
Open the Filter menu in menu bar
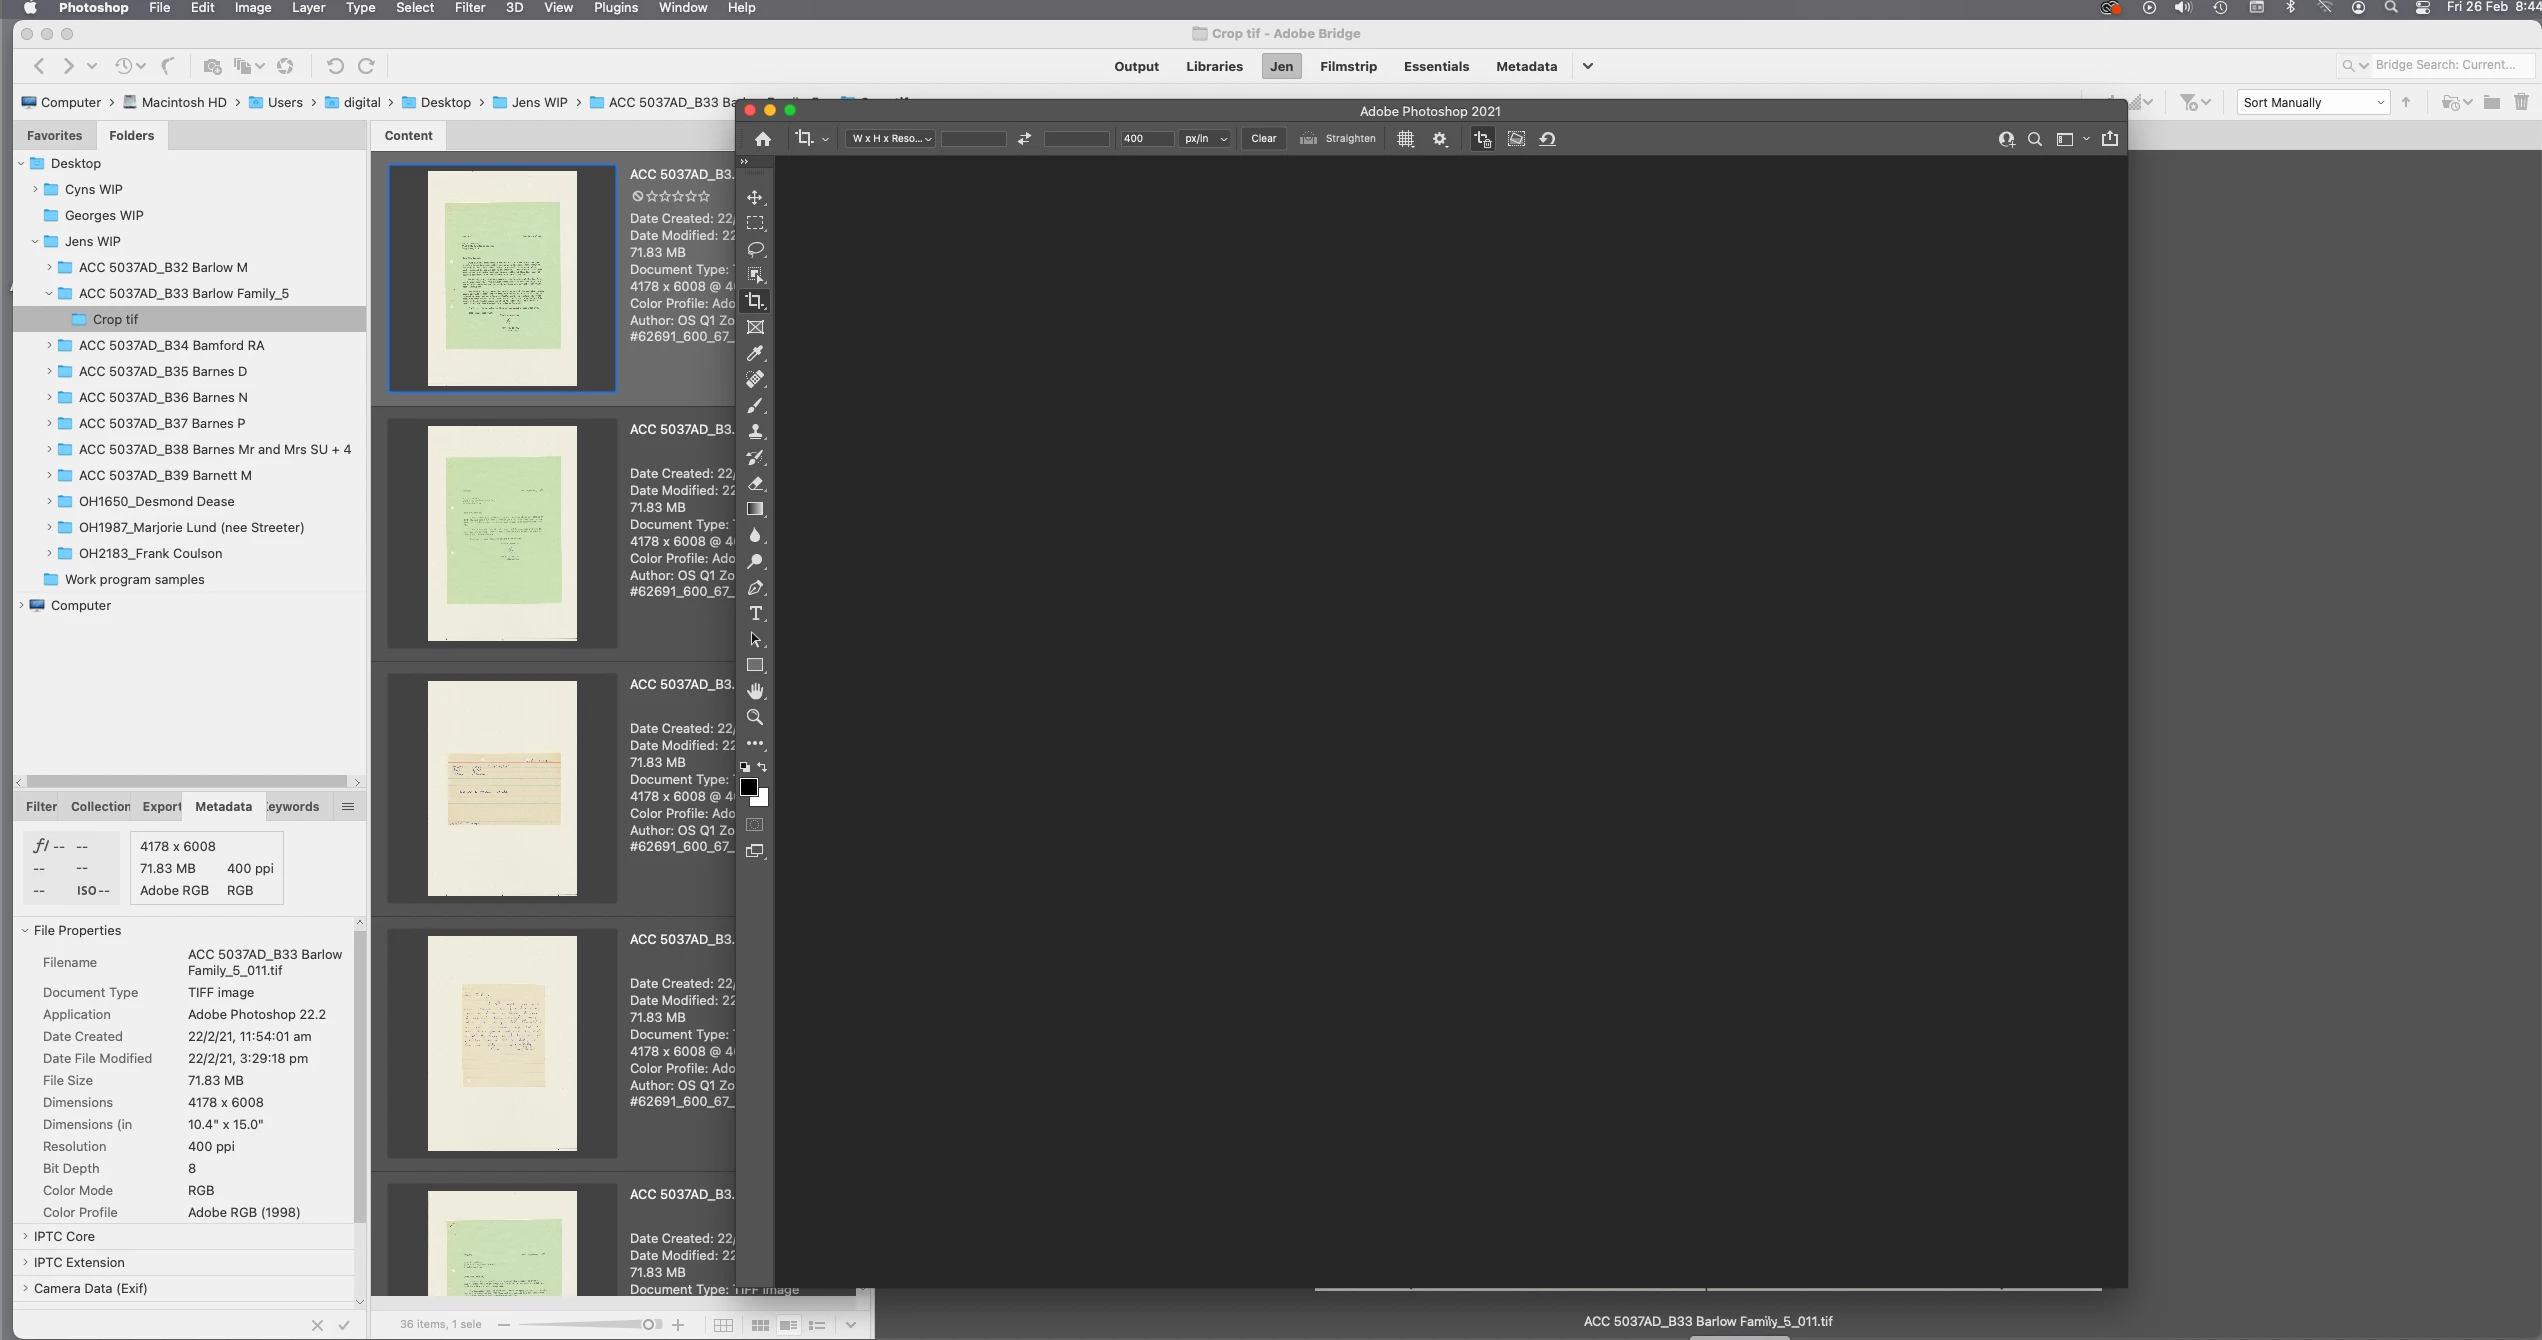[x=469, y=8]
